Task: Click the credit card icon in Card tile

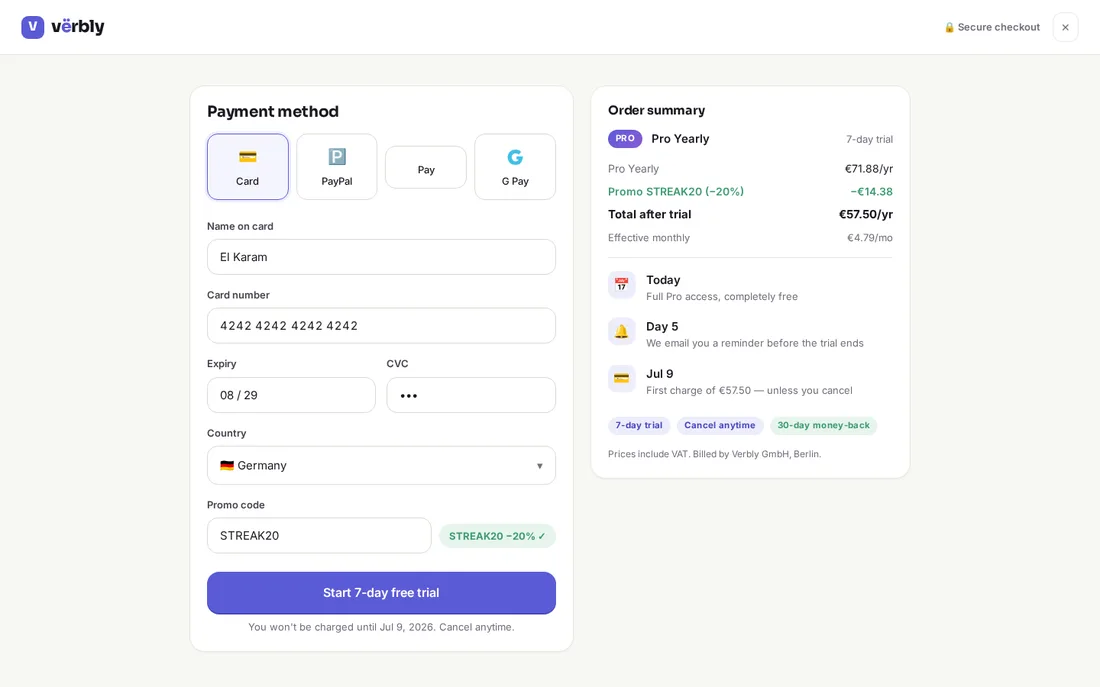Action: tap(248, 156)
